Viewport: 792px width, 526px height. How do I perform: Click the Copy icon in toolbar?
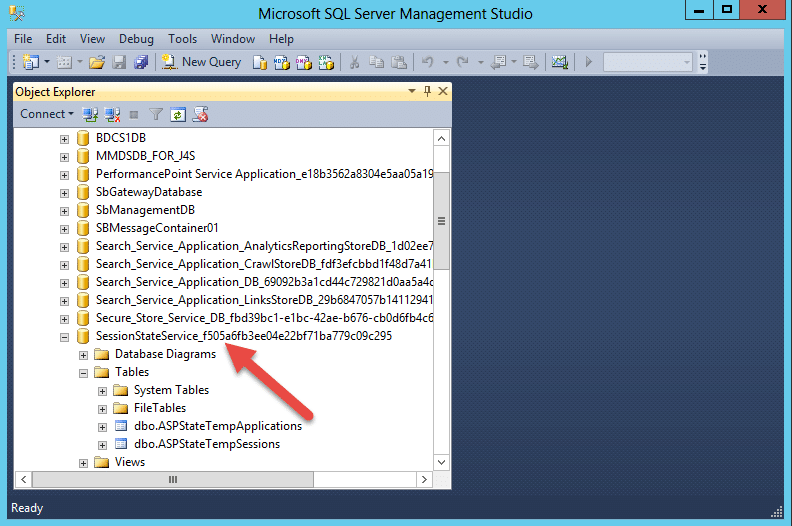pyautogui.click(x=376, y=62)
